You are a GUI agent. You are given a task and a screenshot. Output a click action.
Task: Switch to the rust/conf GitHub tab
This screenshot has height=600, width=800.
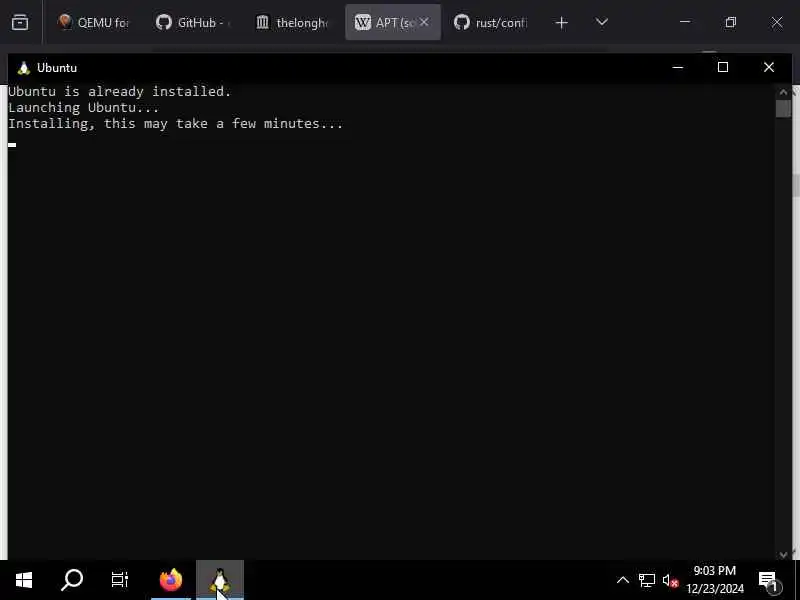(x=491, y=22)
